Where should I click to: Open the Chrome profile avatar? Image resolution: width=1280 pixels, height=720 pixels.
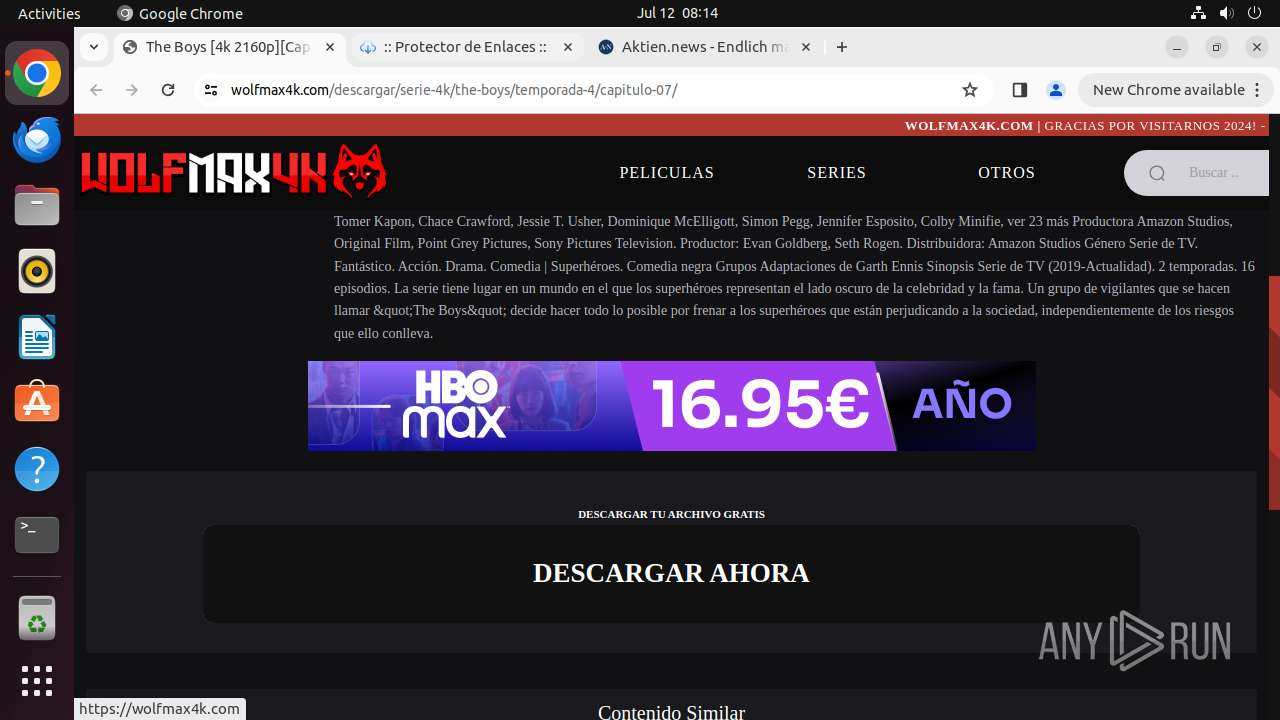(x=1055, y=90)
